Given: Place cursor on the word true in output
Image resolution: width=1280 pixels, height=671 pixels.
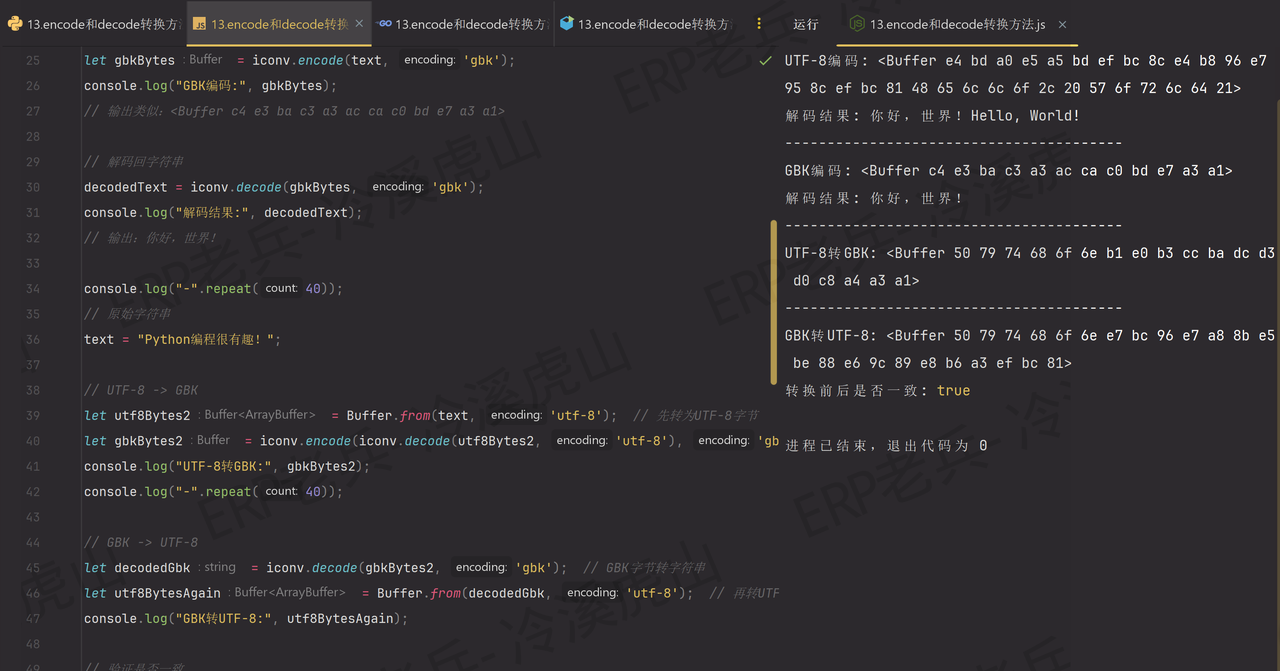Looking at the screenshot, I should click(x=953, y=390).
